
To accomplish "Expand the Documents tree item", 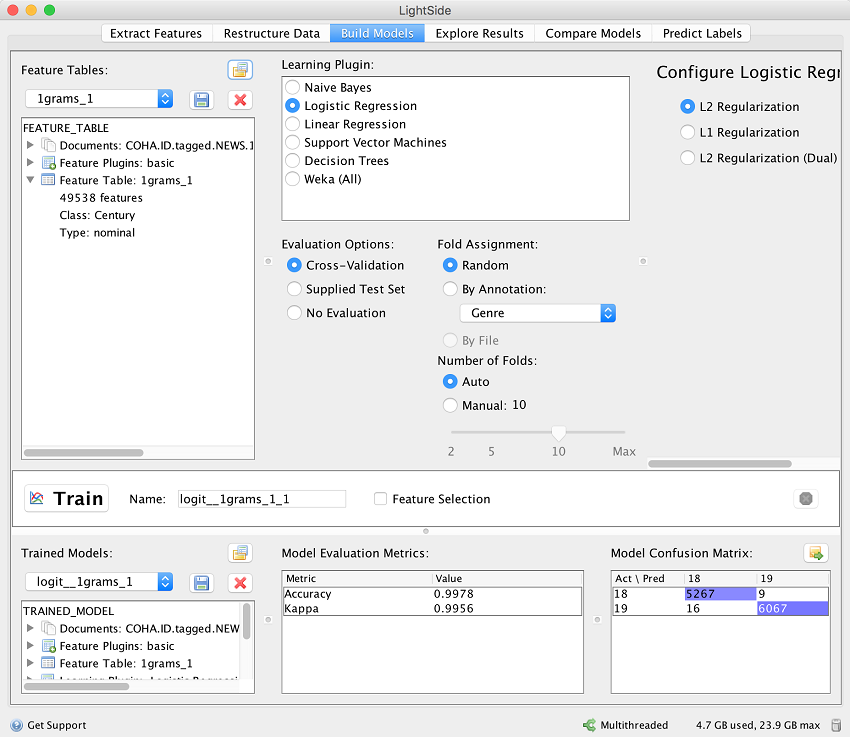I will click(30, 145).
